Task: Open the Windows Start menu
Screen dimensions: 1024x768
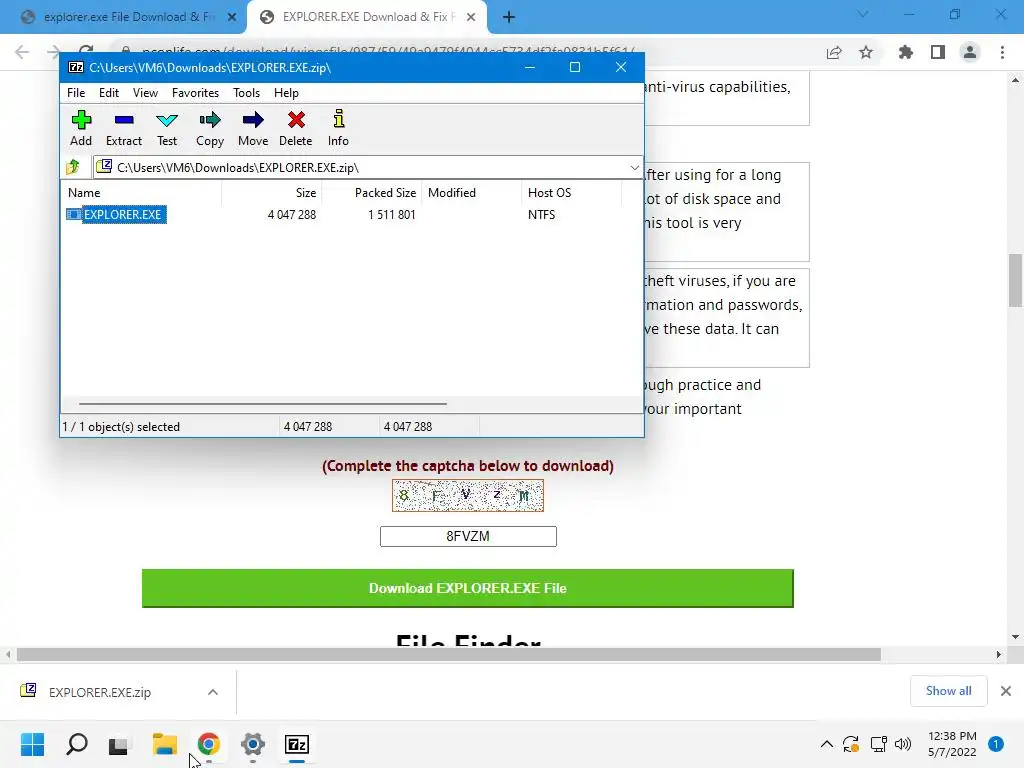Action: [32, 744]
